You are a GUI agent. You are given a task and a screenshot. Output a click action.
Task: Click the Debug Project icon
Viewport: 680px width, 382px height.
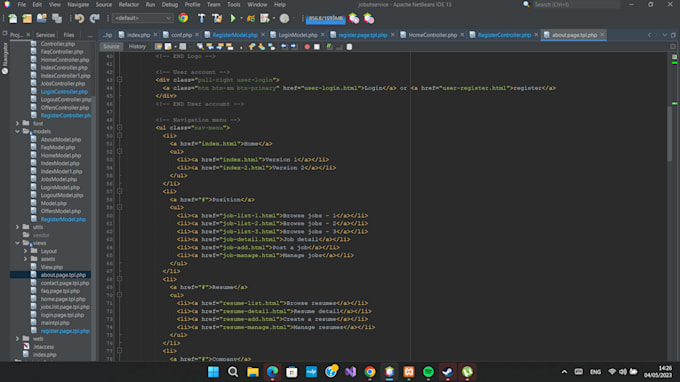tap(251, 18)
